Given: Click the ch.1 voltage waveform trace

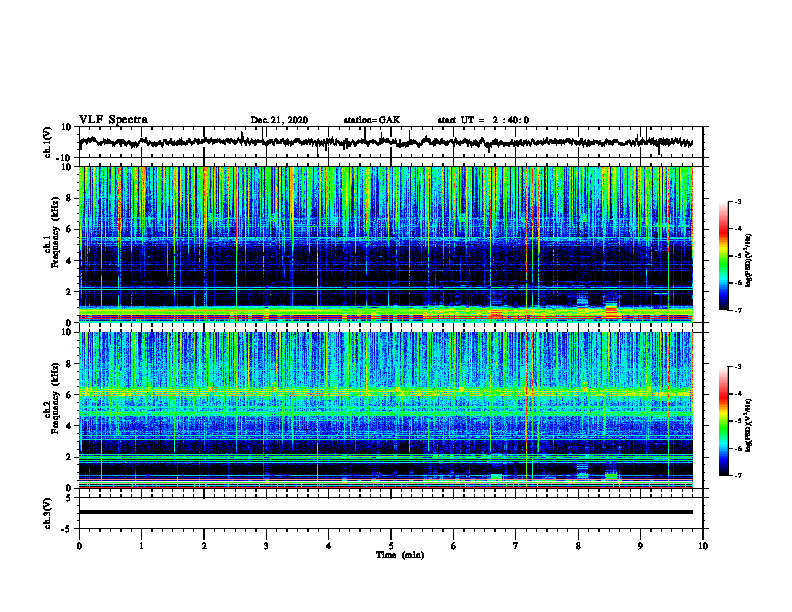Looking at the screenshot, I should (x=385, y=142).
